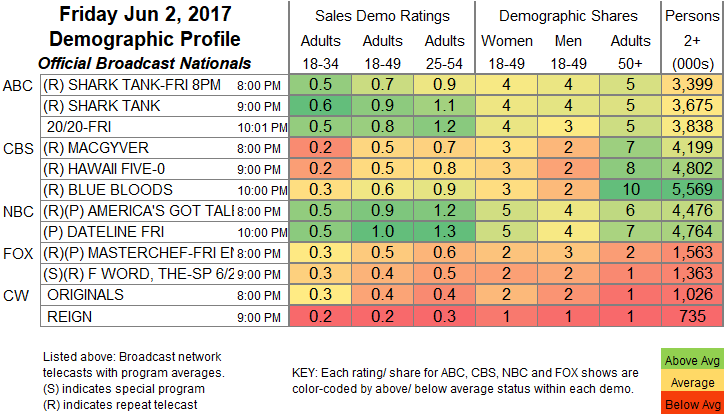Click the 5,569 viewers cell
The image size is (724, 414).
coord(693,190)
